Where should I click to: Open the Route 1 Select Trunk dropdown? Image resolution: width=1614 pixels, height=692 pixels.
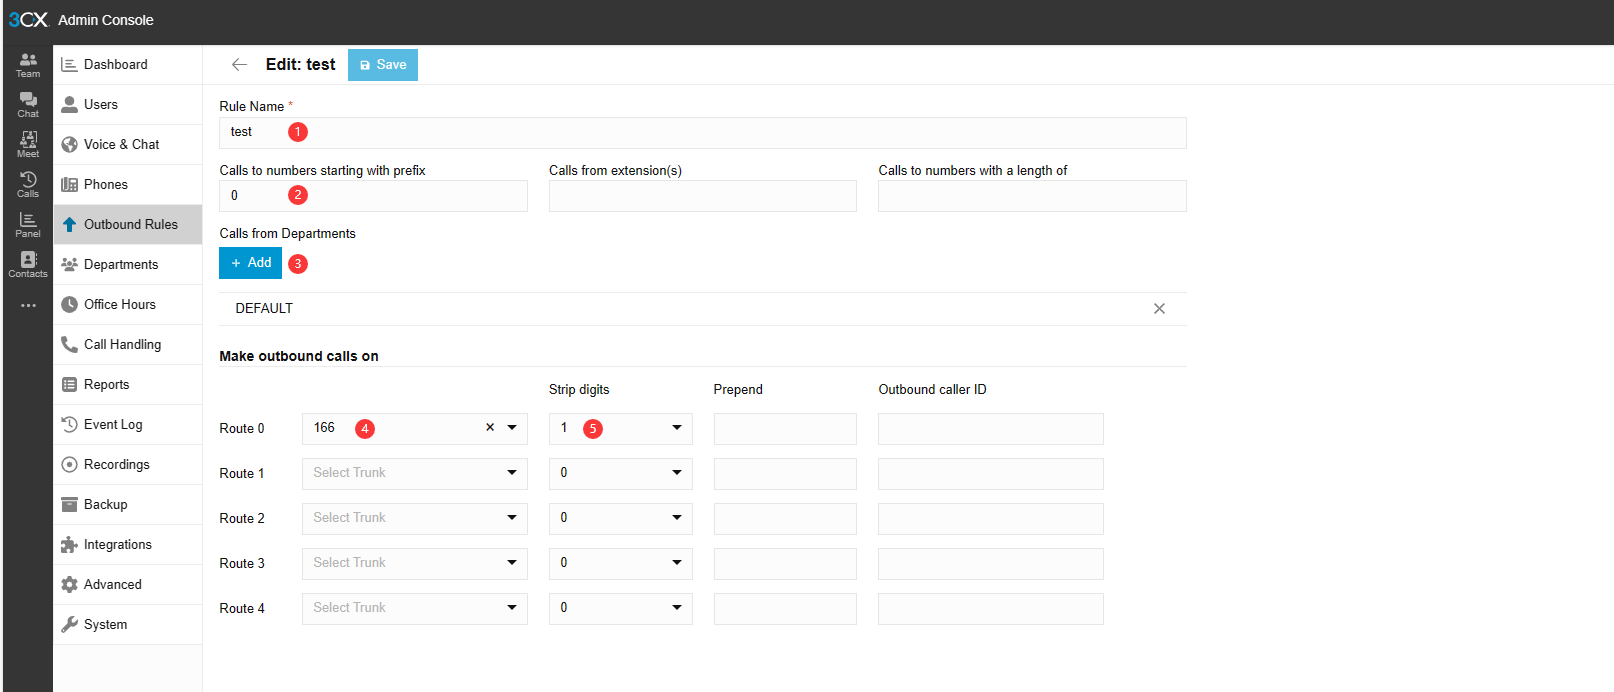click(x=415, y=473)
